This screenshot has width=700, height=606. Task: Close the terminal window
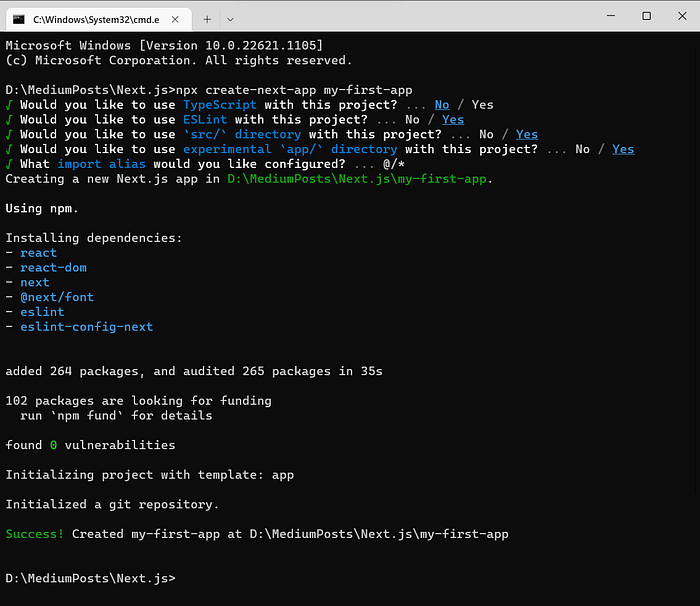pos(682,16)
